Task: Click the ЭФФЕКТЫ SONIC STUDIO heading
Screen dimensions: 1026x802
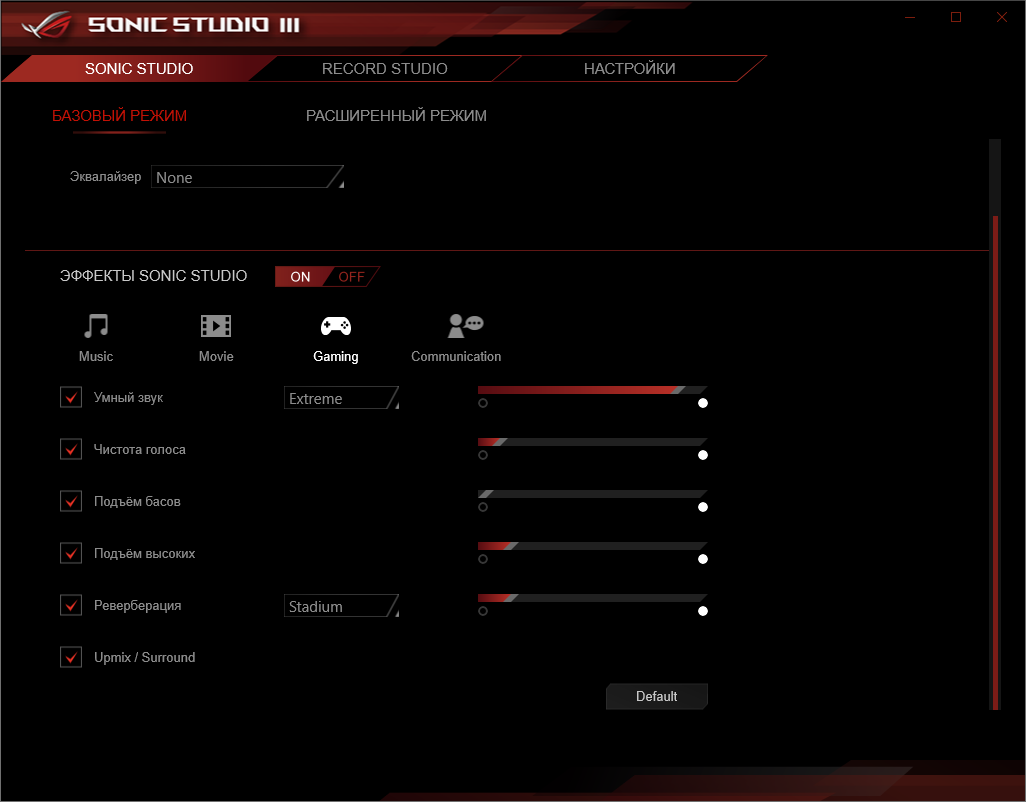Action: [x=154, y=276]
